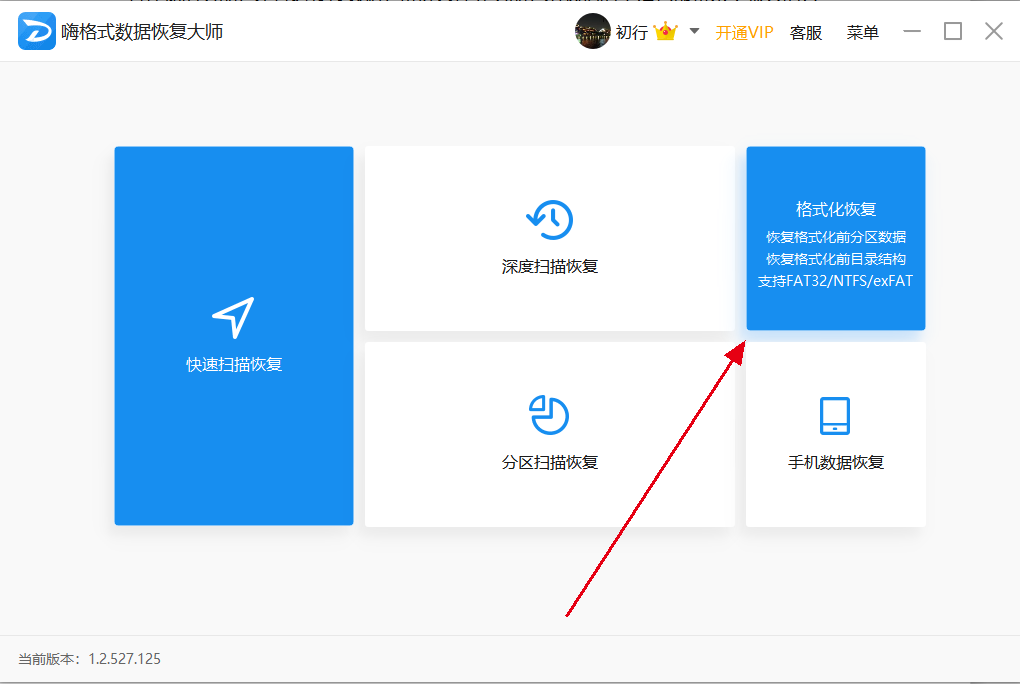Viewport: 1020px width, 684px height.
Task: Expand the account dropdown arrow
Action: pos(694,31)
